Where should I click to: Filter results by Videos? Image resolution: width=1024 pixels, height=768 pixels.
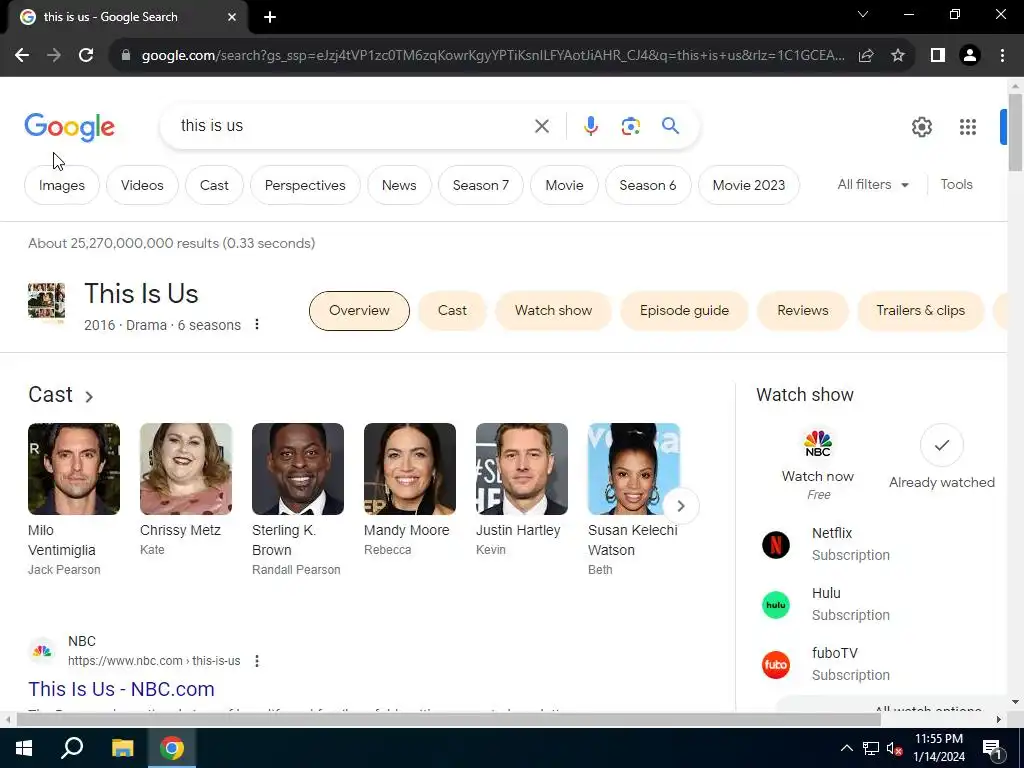point(142,185)
